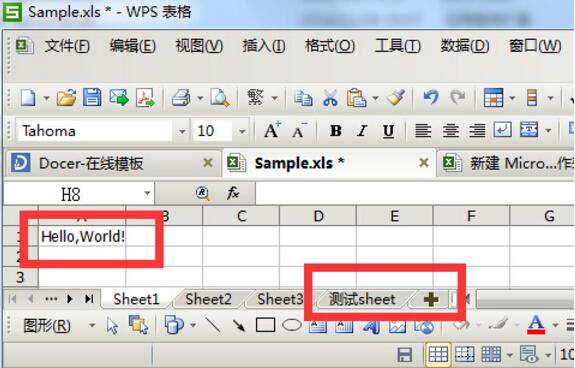Expand the name box H8 dropdown
This screenshot has width=575, height=368.
[147, 193]
